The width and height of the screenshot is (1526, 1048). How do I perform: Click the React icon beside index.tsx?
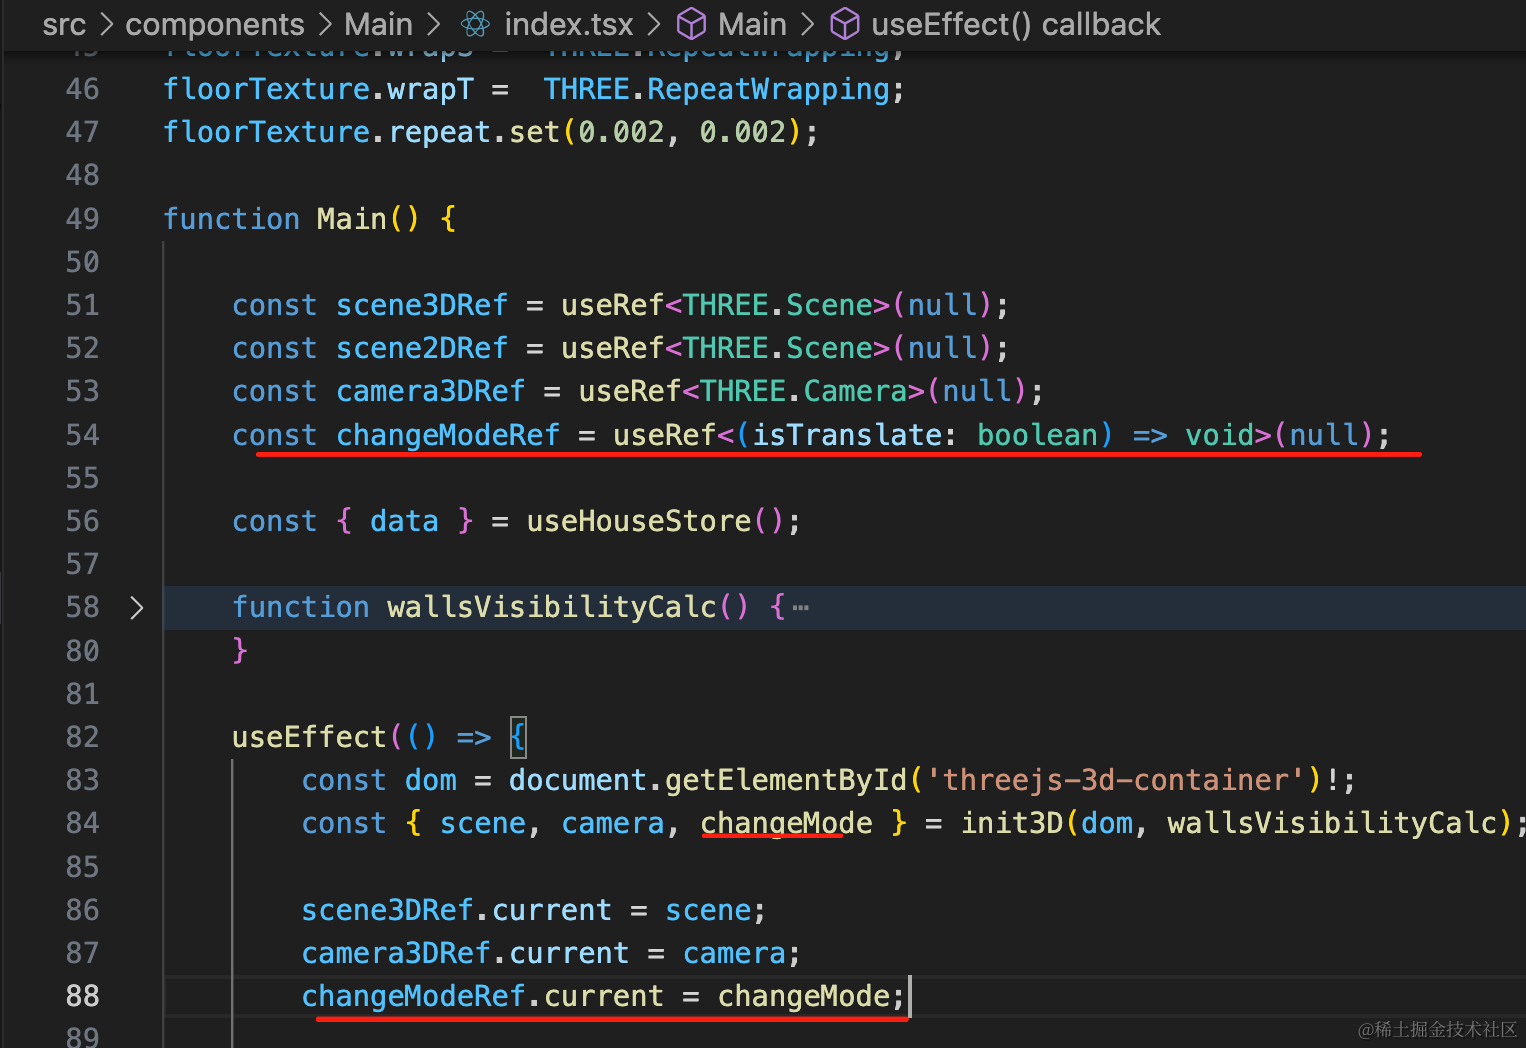pyautogui.click(x=476, y=24)
